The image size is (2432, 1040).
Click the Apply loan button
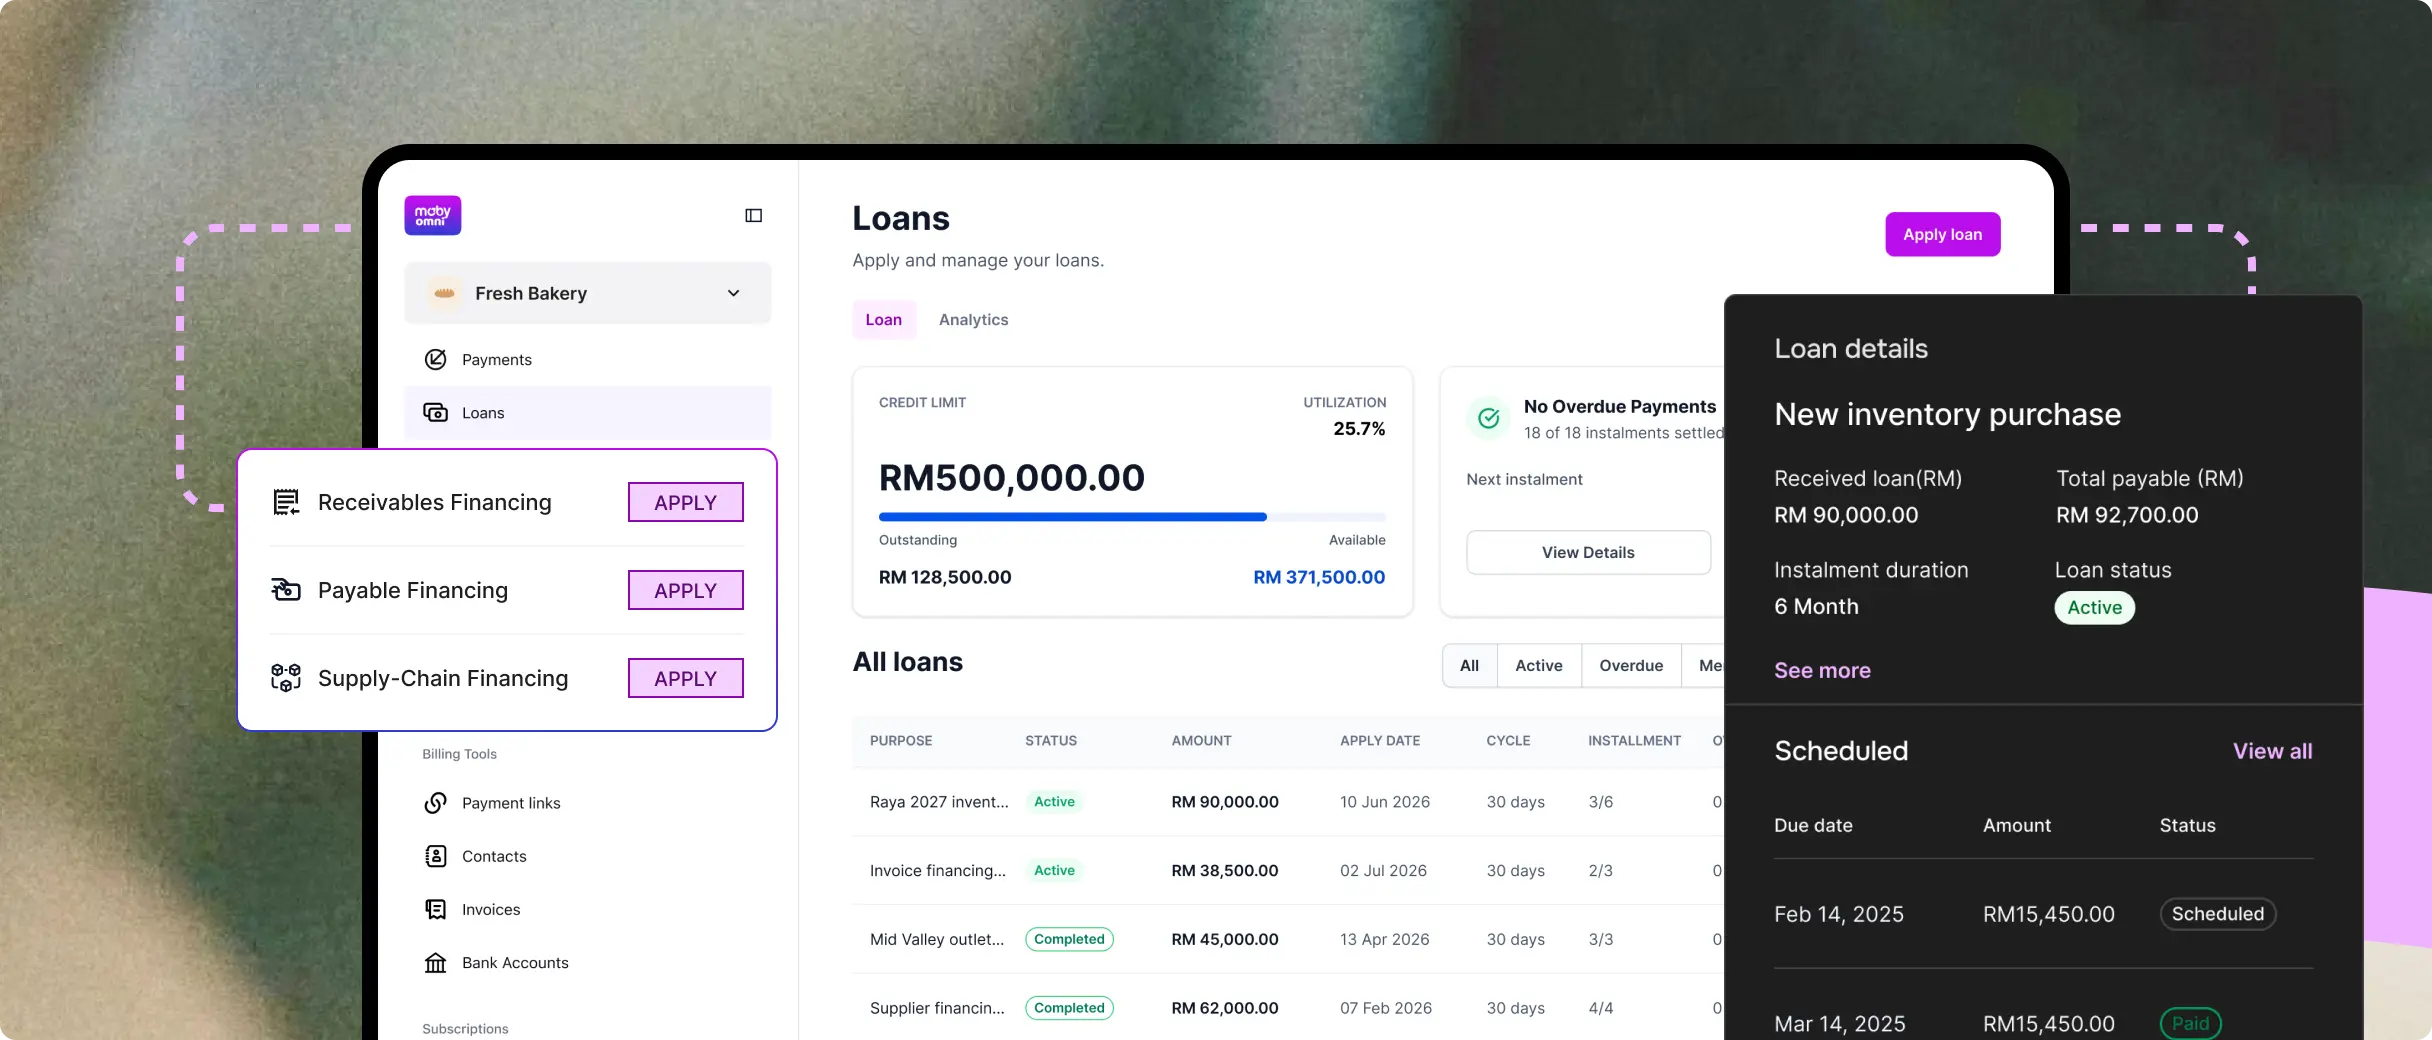pyautogui.click(x=1943, y=234)
